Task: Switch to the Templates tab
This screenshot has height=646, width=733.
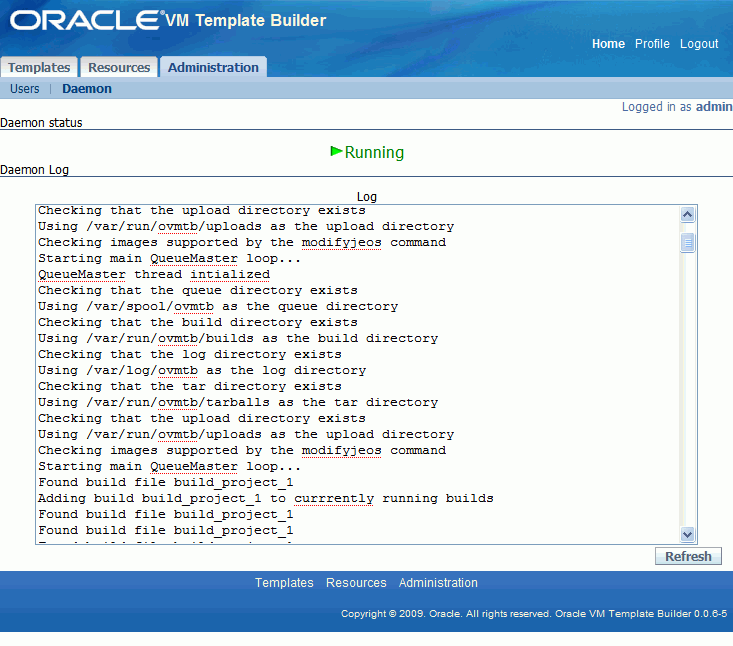Action: point(39,67)
